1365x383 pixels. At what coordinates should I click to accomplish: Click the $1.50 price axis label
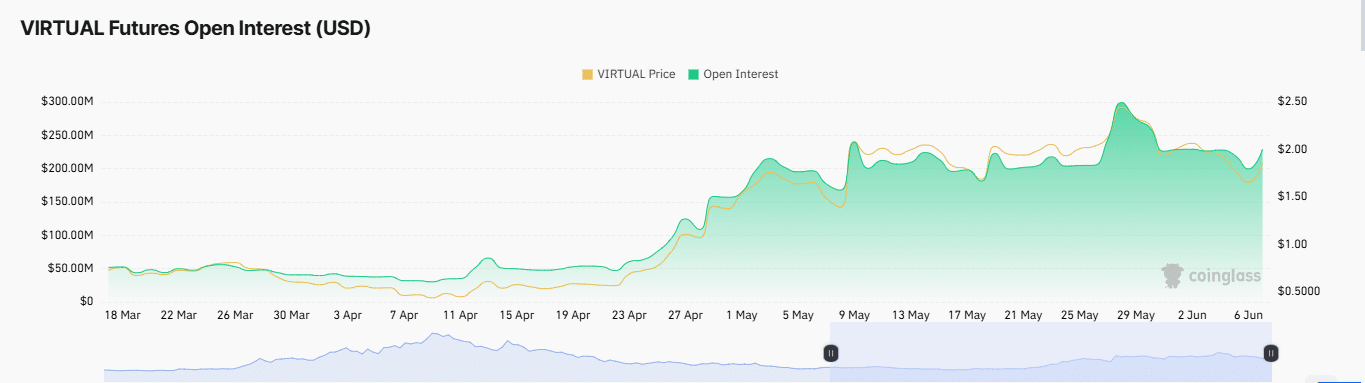coord(1292,197)
